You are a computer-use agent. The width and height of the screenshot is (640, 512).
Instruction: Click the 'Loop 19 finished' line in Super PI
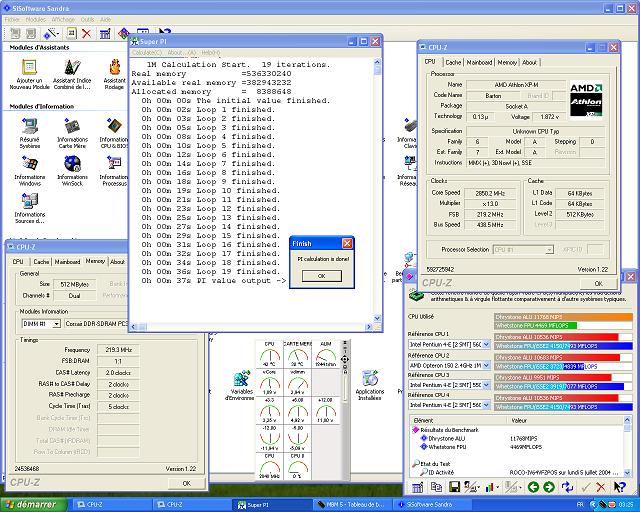pos(211,272)
